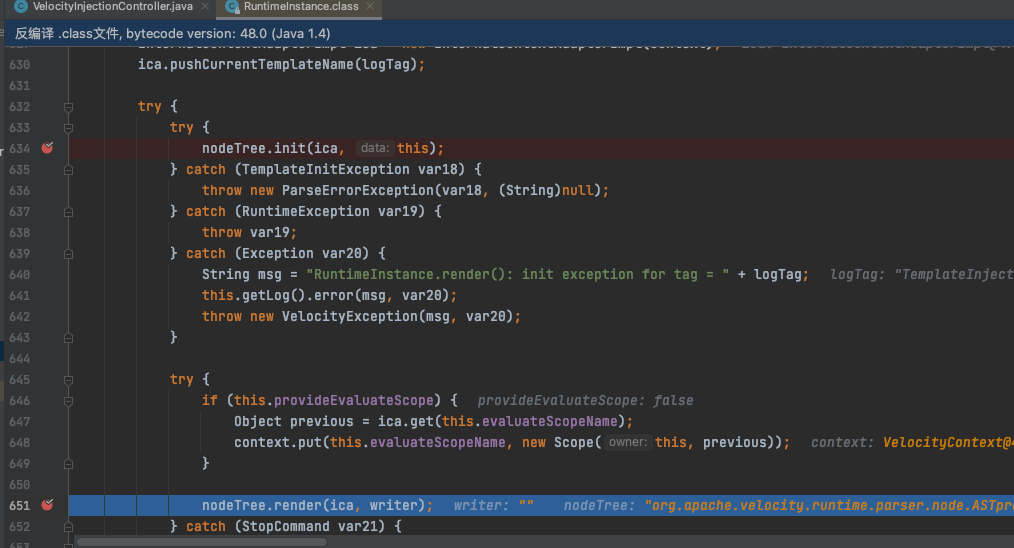
Task: Click line number 640 in the gutter
Action: [x=19, y=274]
